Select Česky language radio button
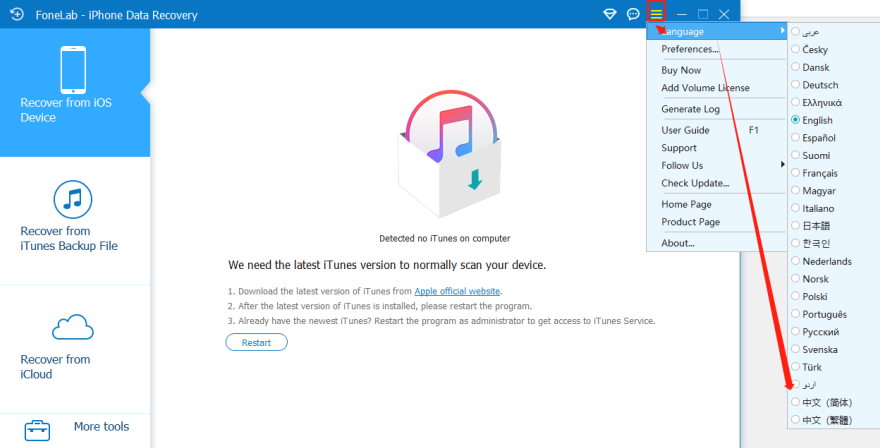Image resolution: width=880 pixels, height=448 pixels. (x=795, y=49)
